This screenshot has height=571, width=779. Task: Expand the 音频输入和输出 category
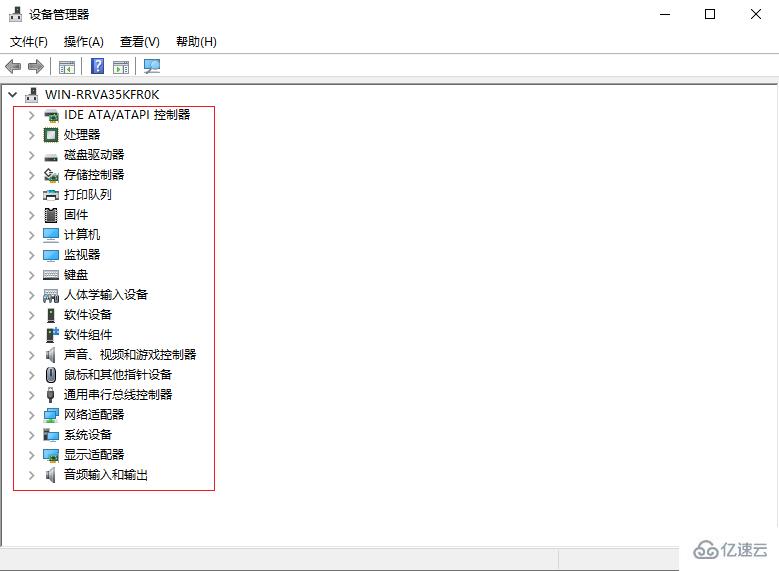31,475
